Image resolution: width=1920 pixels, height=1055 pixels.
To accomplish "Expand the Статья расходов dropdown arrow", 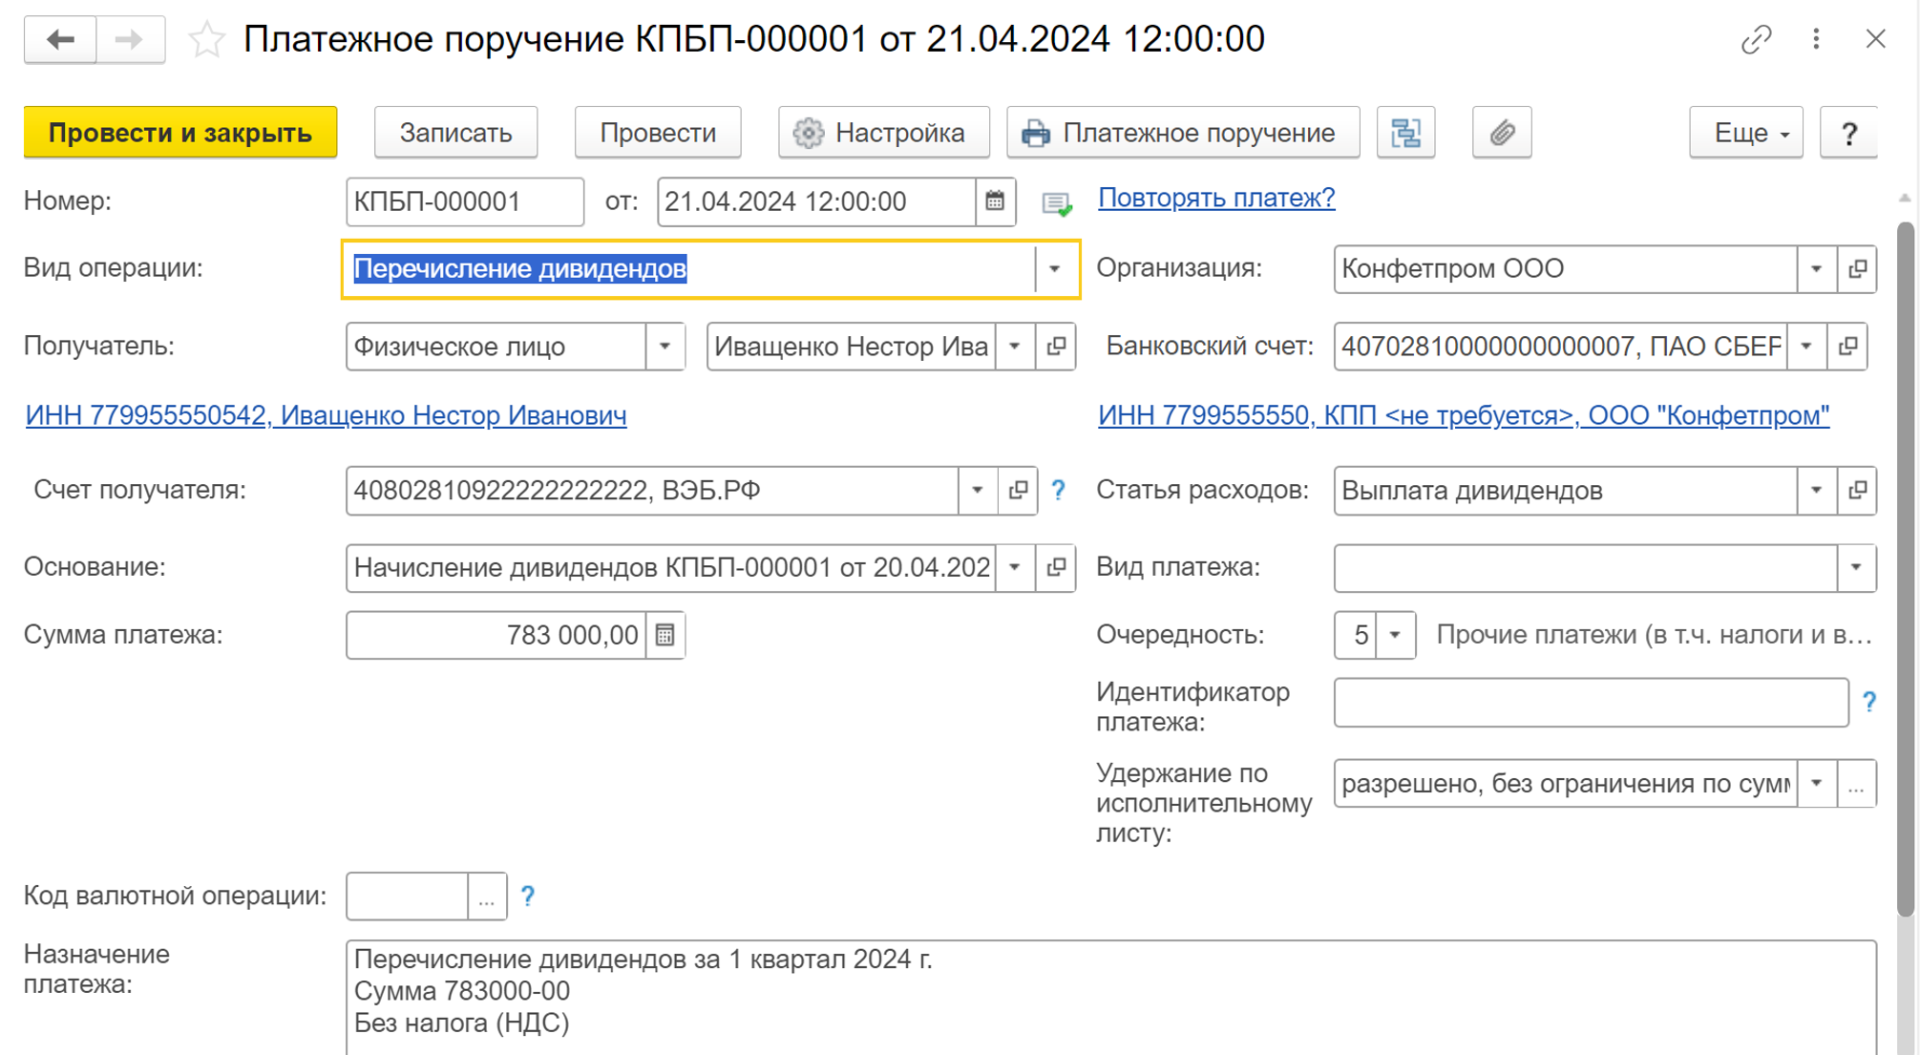I will pos(1816,491).
